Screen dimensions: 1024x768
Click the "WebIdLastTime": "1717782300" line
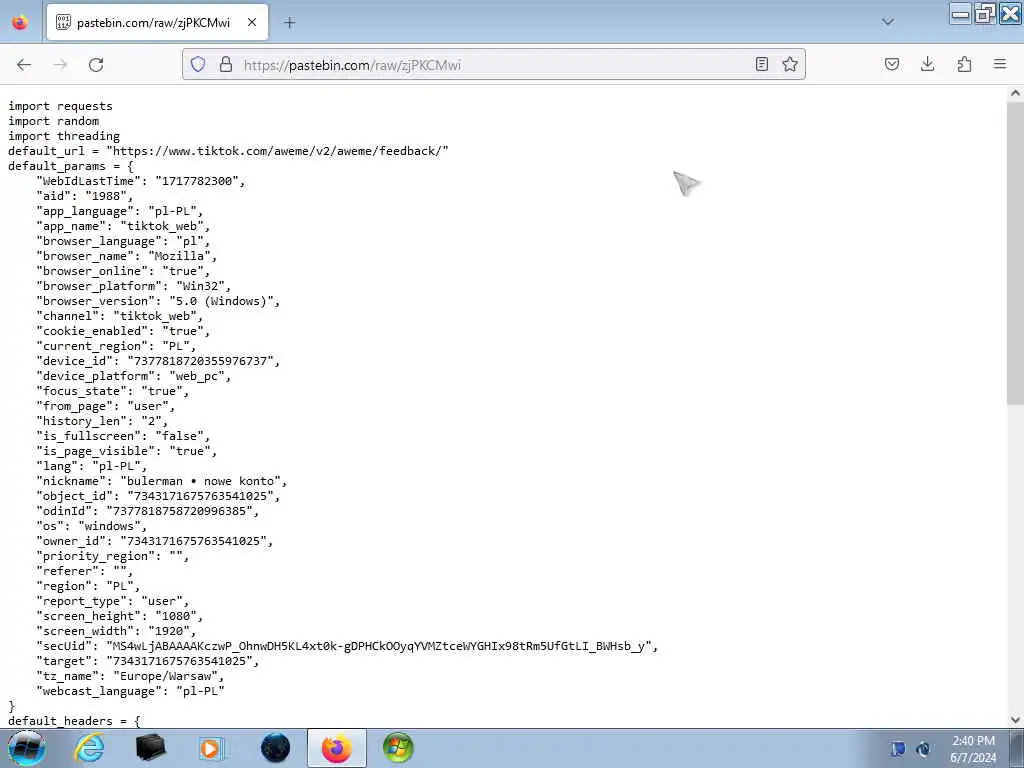click(x=141, y=181)
